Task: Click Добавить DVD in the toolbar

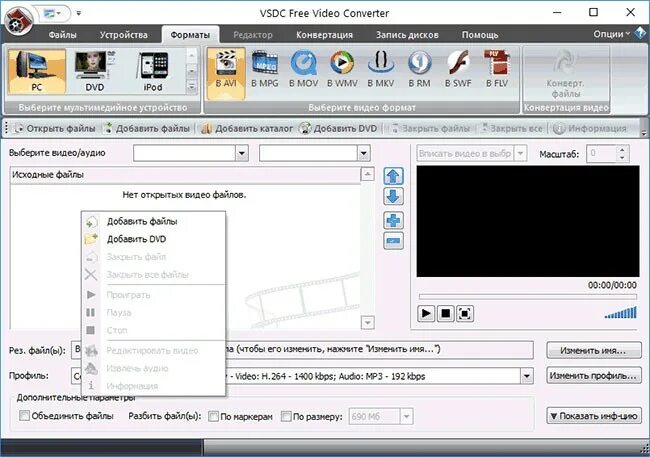Action: [339, 129]
